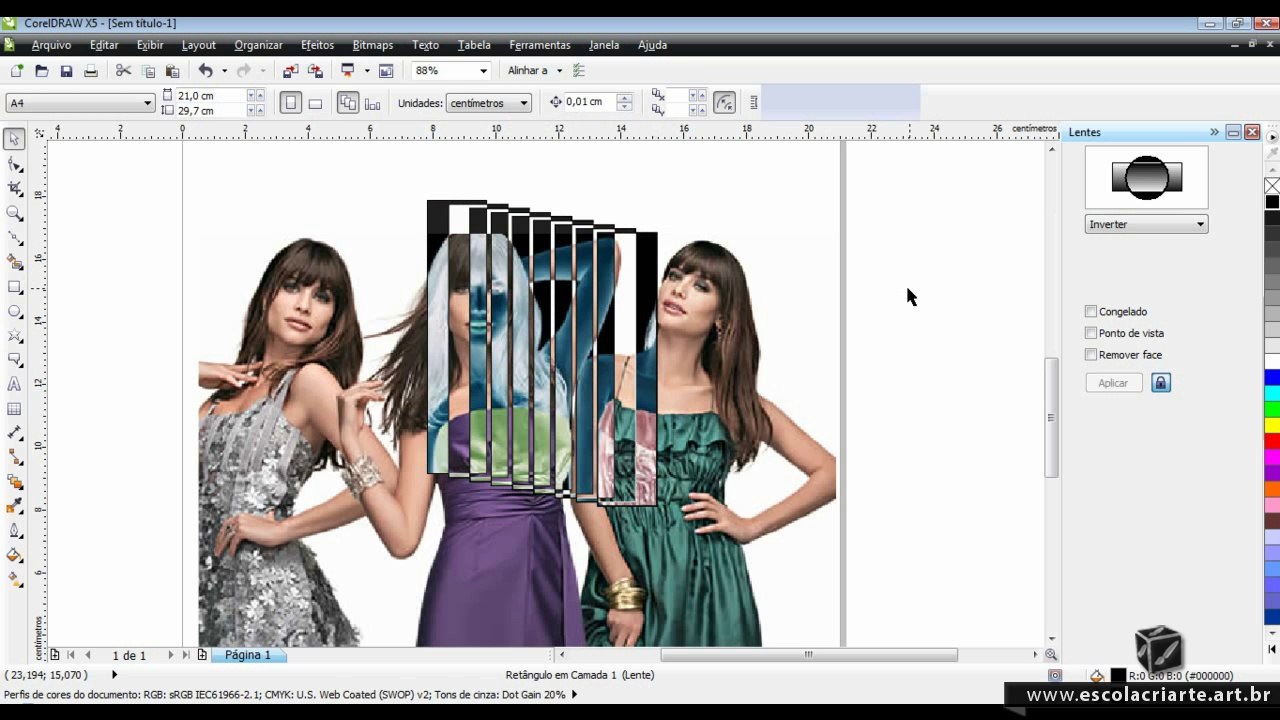Paste from clipboard
1280x720 pixels.
click(x=172, y=71)
